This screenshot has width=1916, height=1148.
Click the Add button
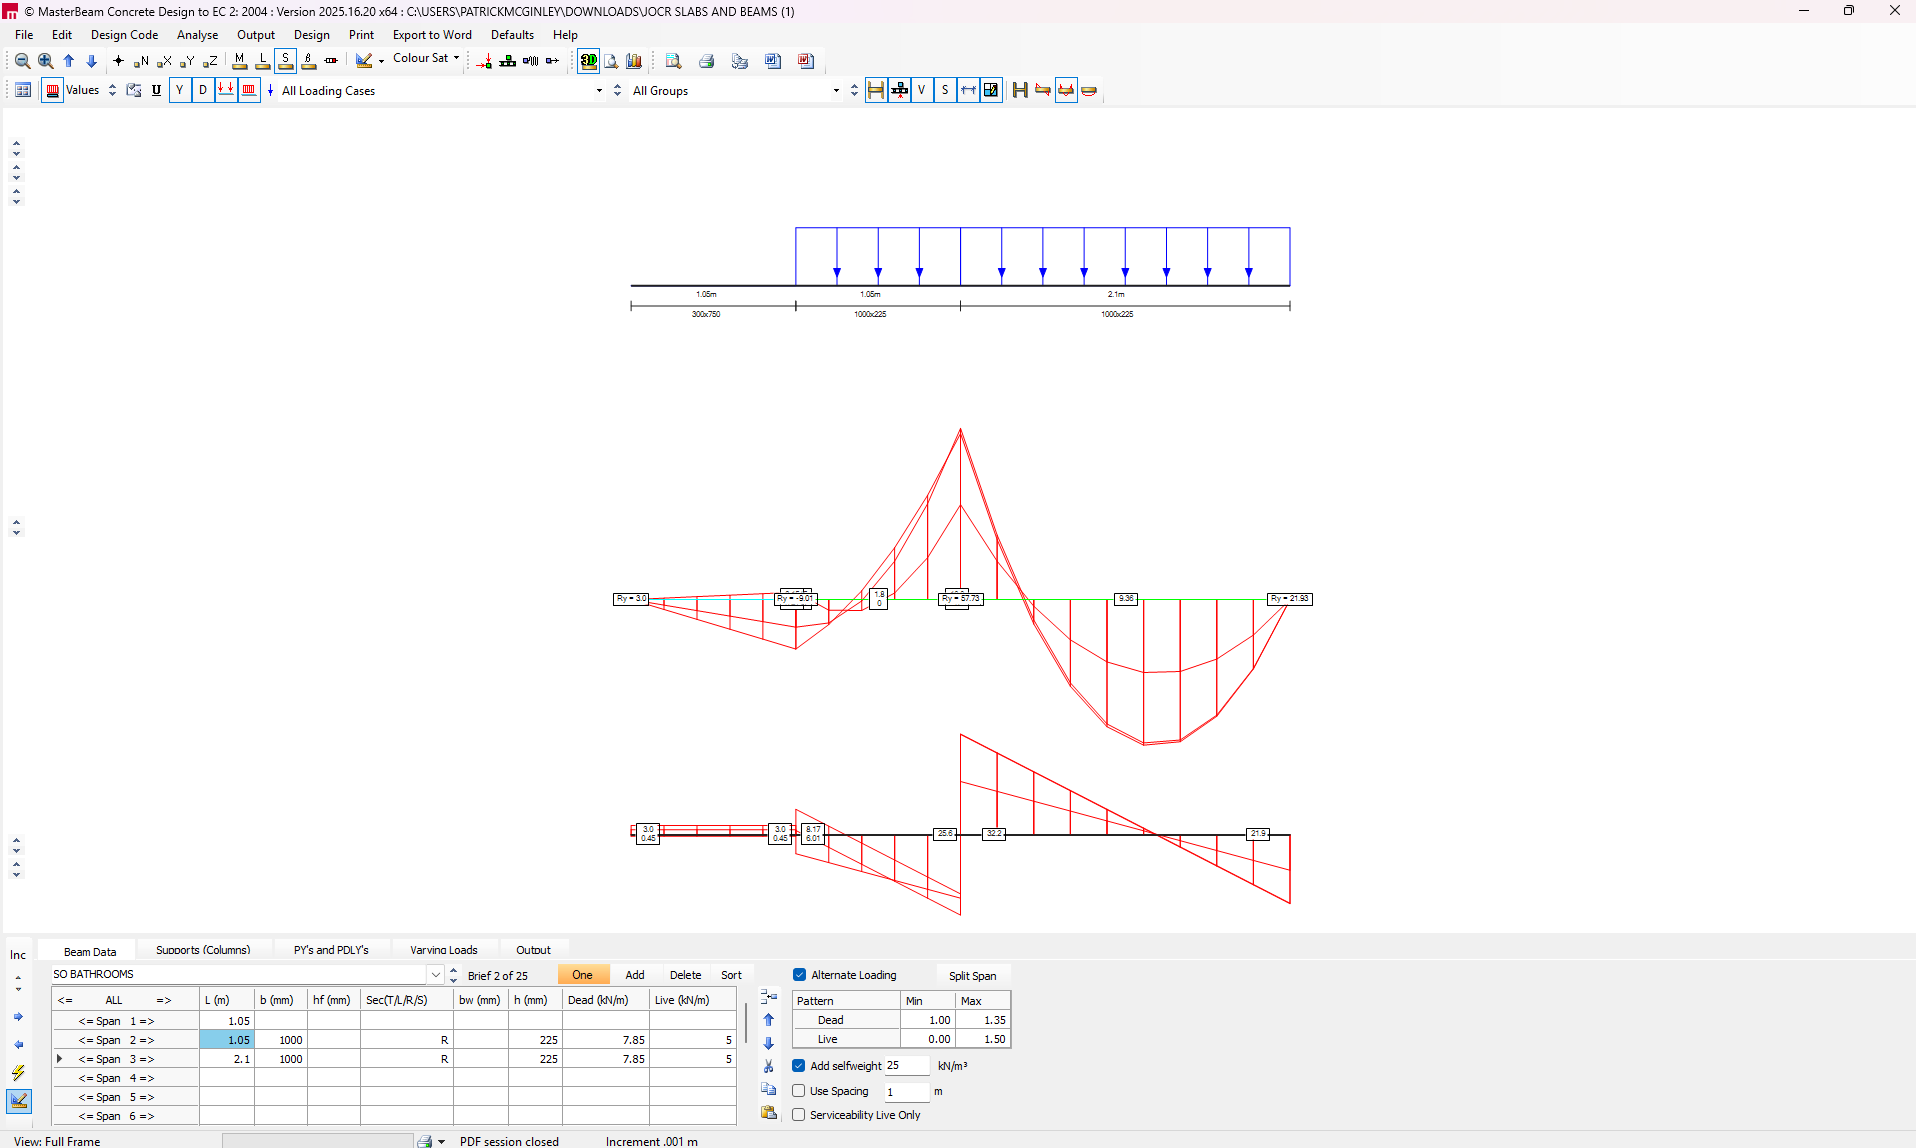click(x=635, y=975)
